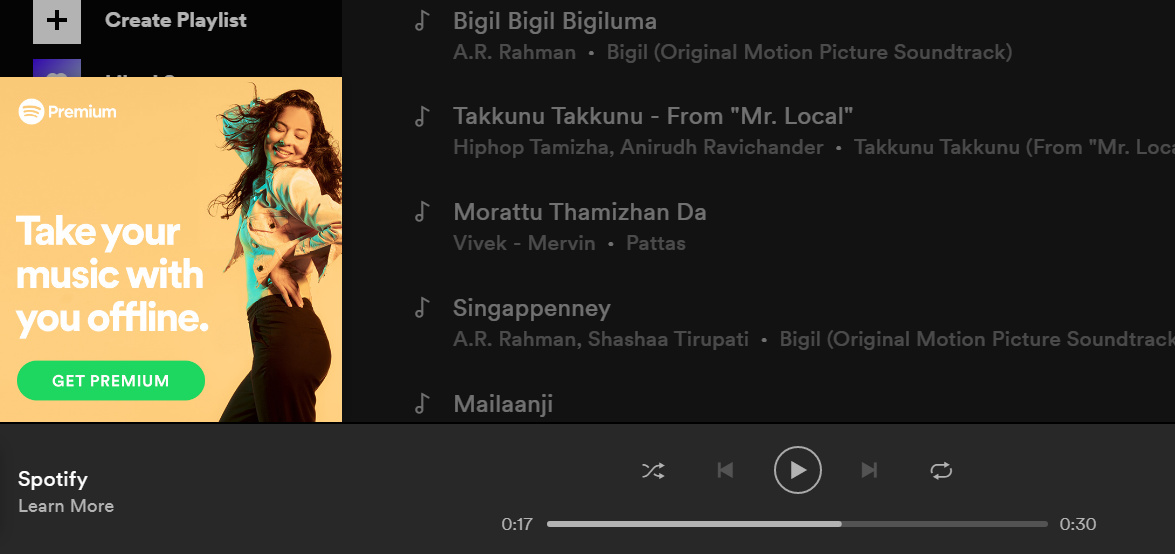Open the Pattas album link
This screenshot has width=1175, height=554.
pos(656,243)
